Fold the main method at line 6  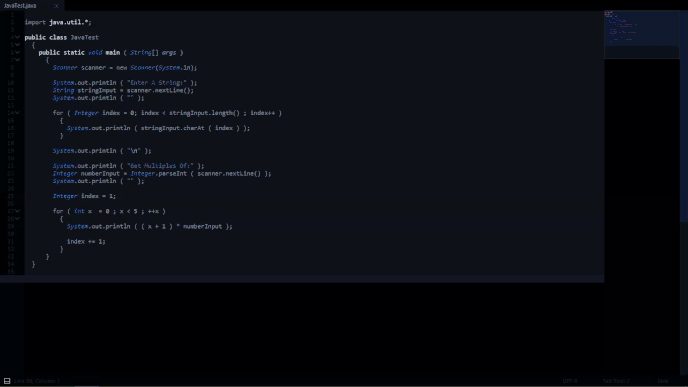coord(18,52)
